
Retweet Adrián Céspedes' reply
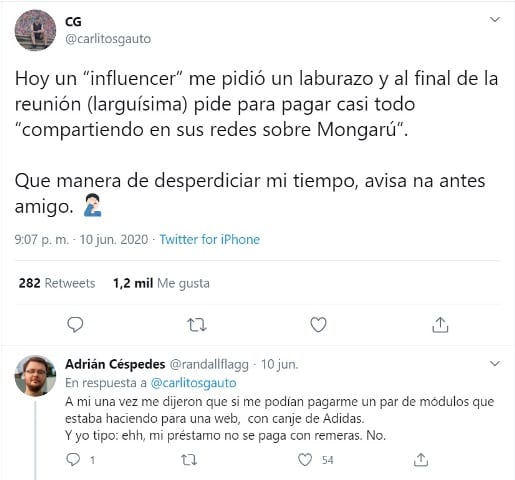189,460
